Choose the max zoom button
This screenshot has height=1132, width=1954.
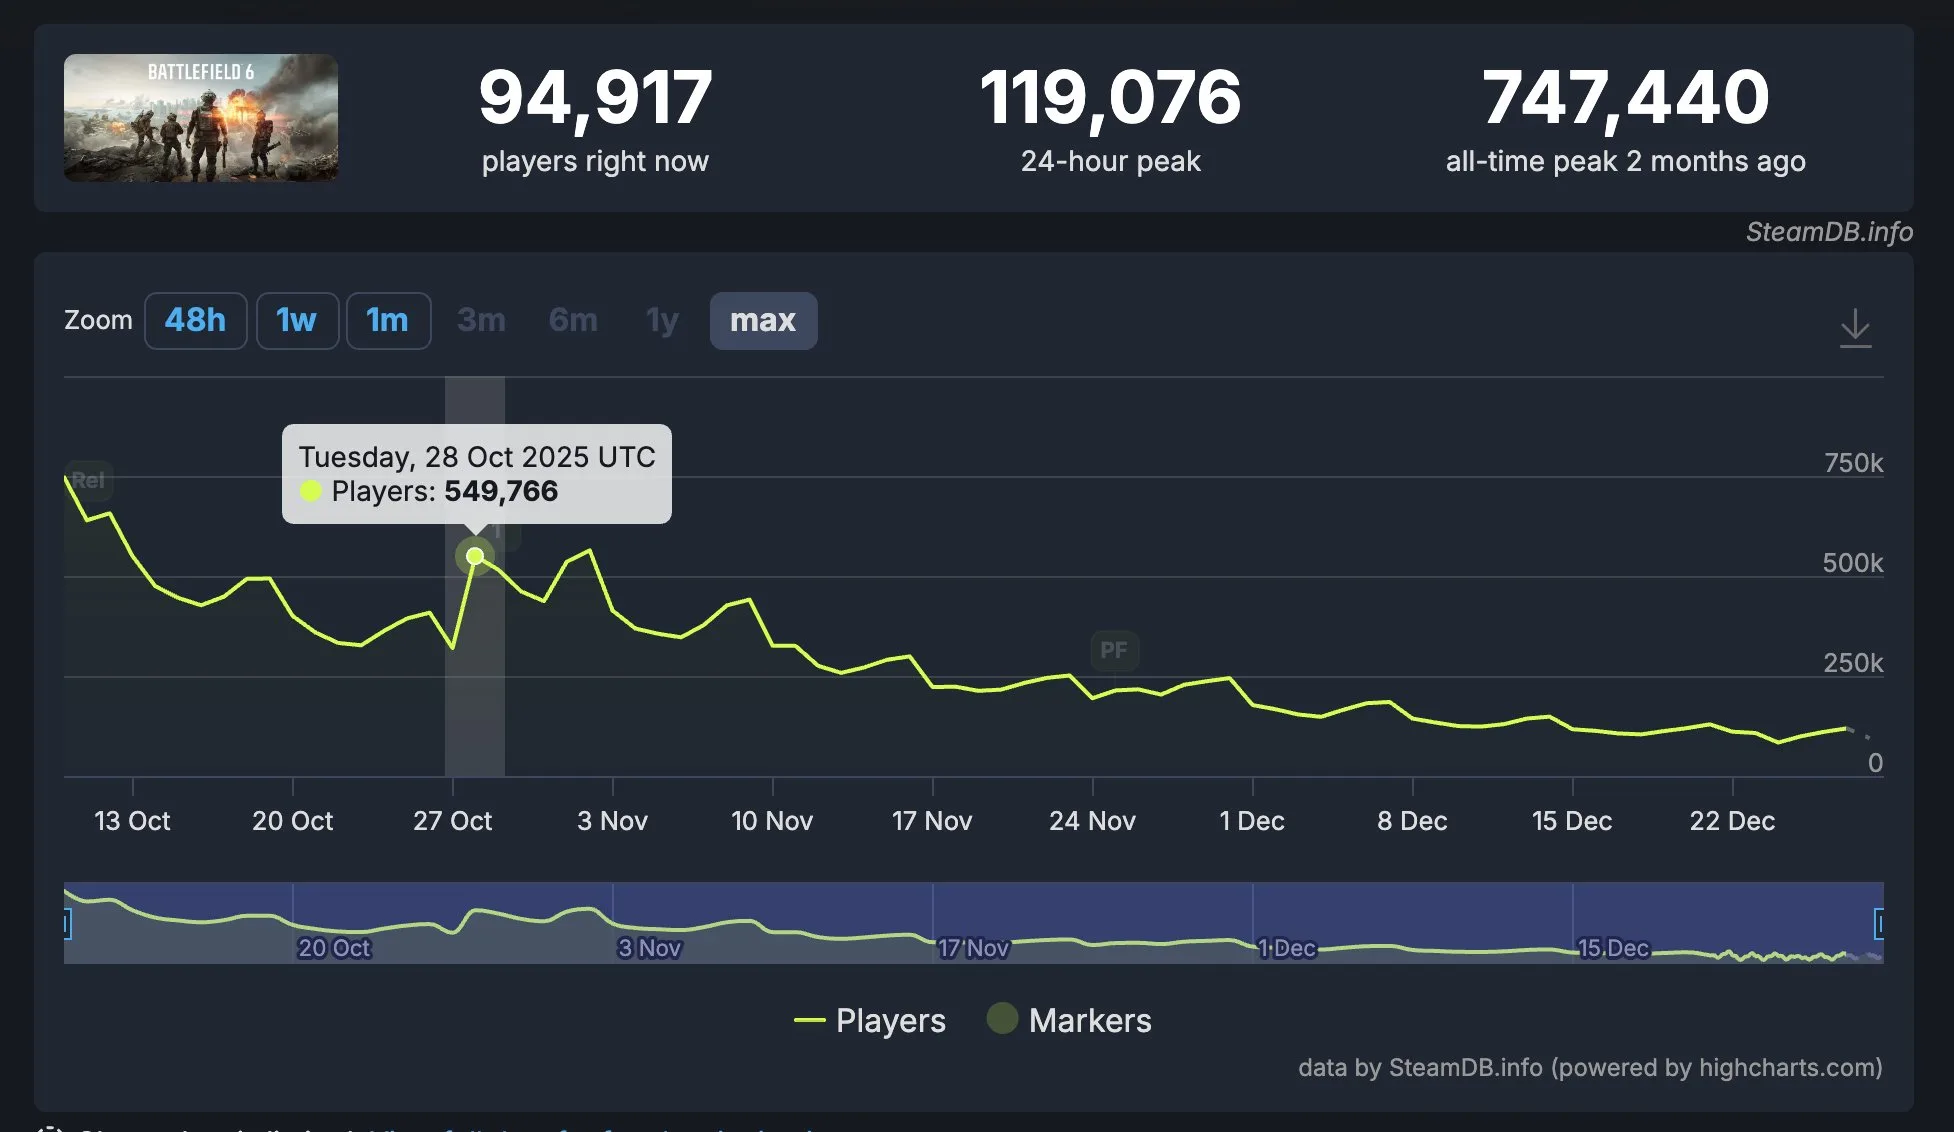(762, 320)
